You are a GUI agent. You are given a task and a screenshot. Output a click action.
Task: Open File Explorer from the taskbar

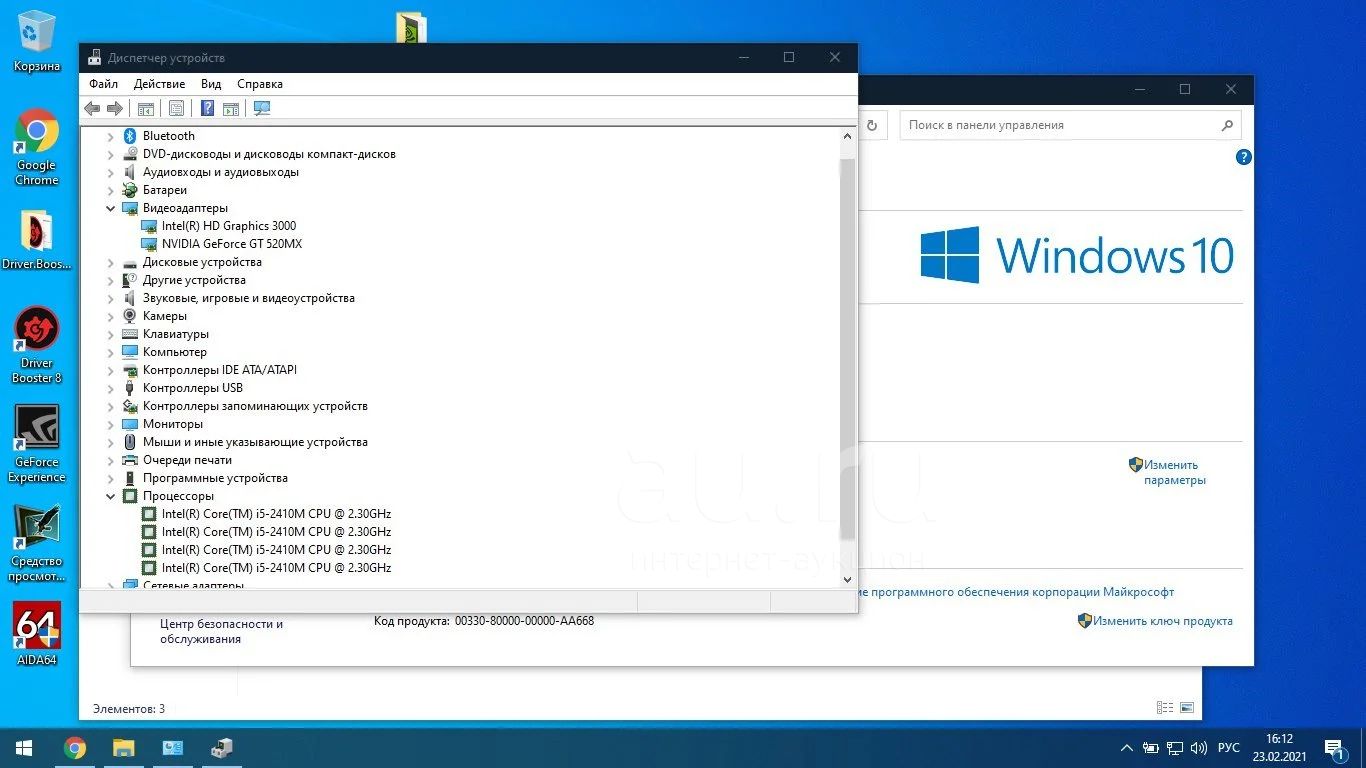124,748
